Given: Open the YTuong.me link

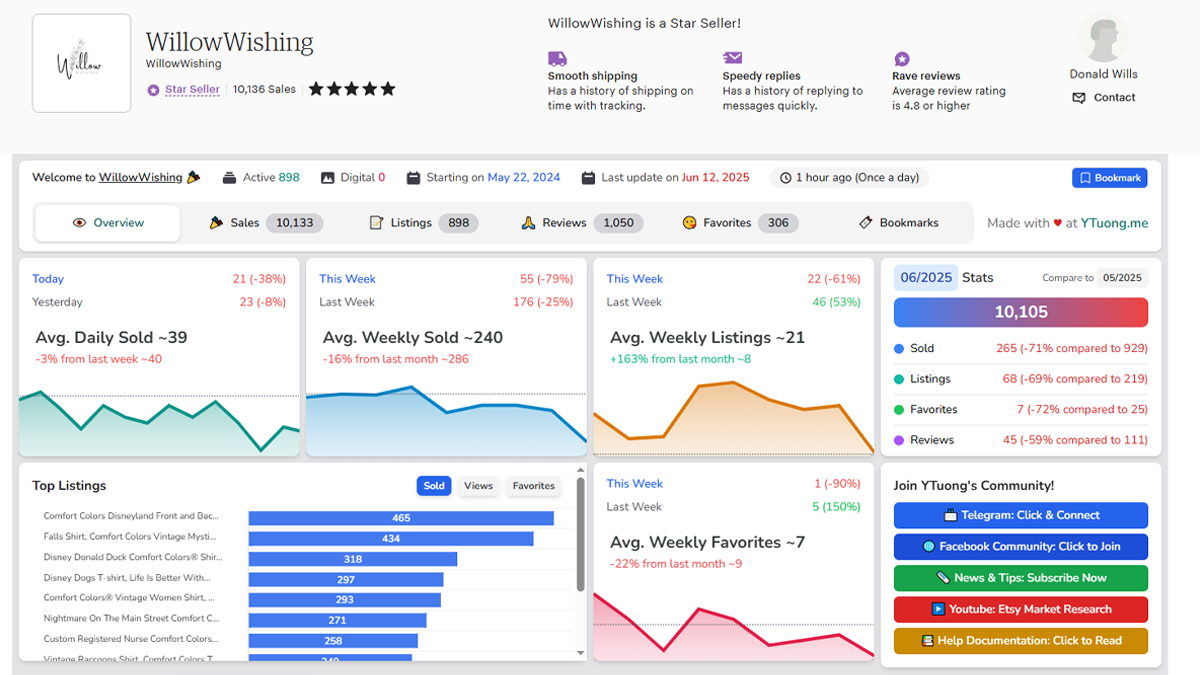Looking at the screenshot, I should coord(1115,223).
